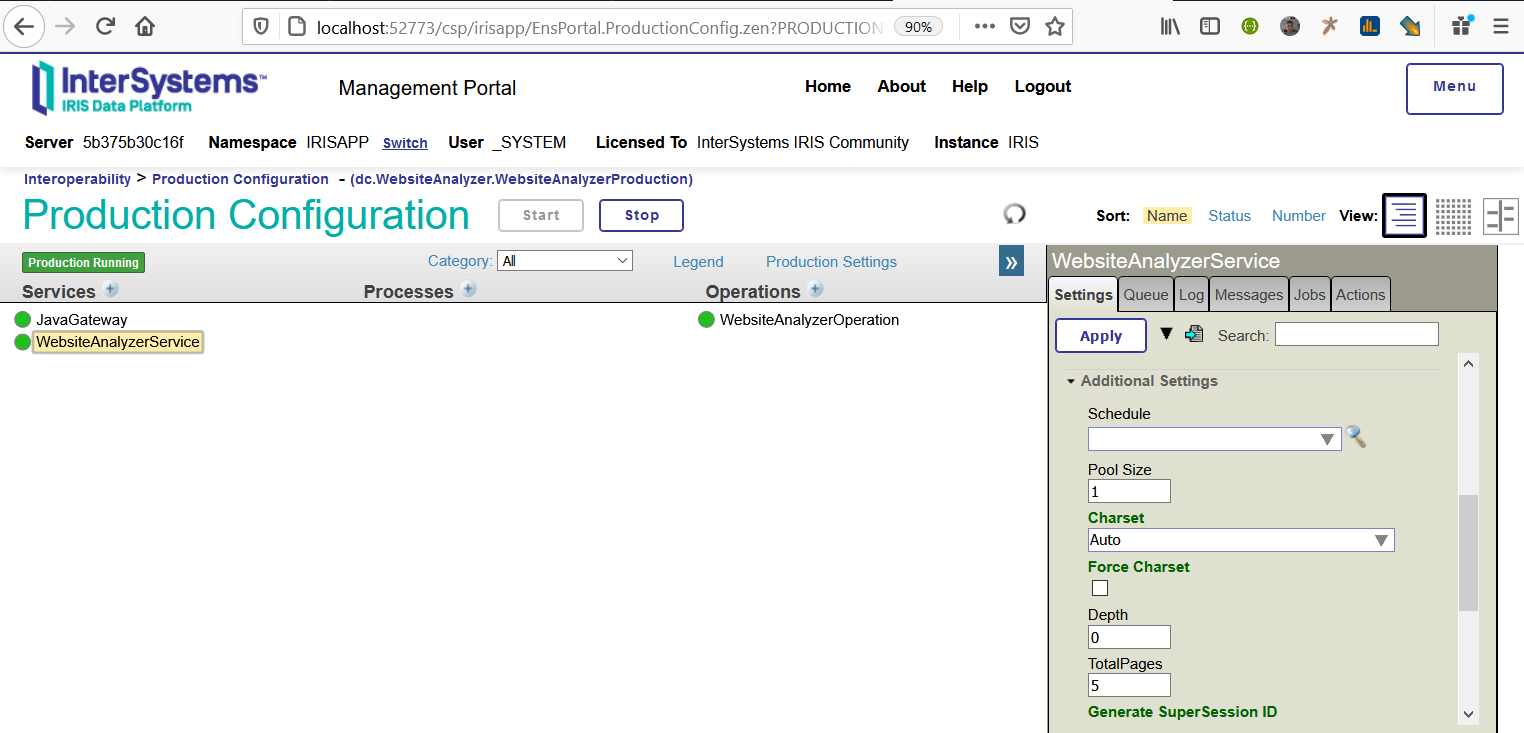This screenshot has width=1524, height=733.
Task: Click Interoperability breadcrumb link
Action: tap(77, 179)
